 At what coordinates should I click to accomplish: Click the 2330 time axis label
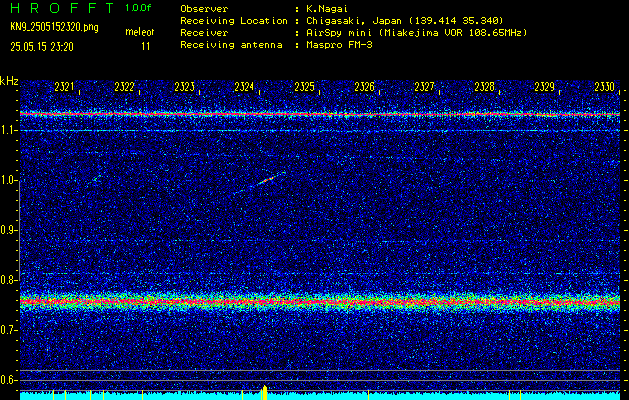605,87
